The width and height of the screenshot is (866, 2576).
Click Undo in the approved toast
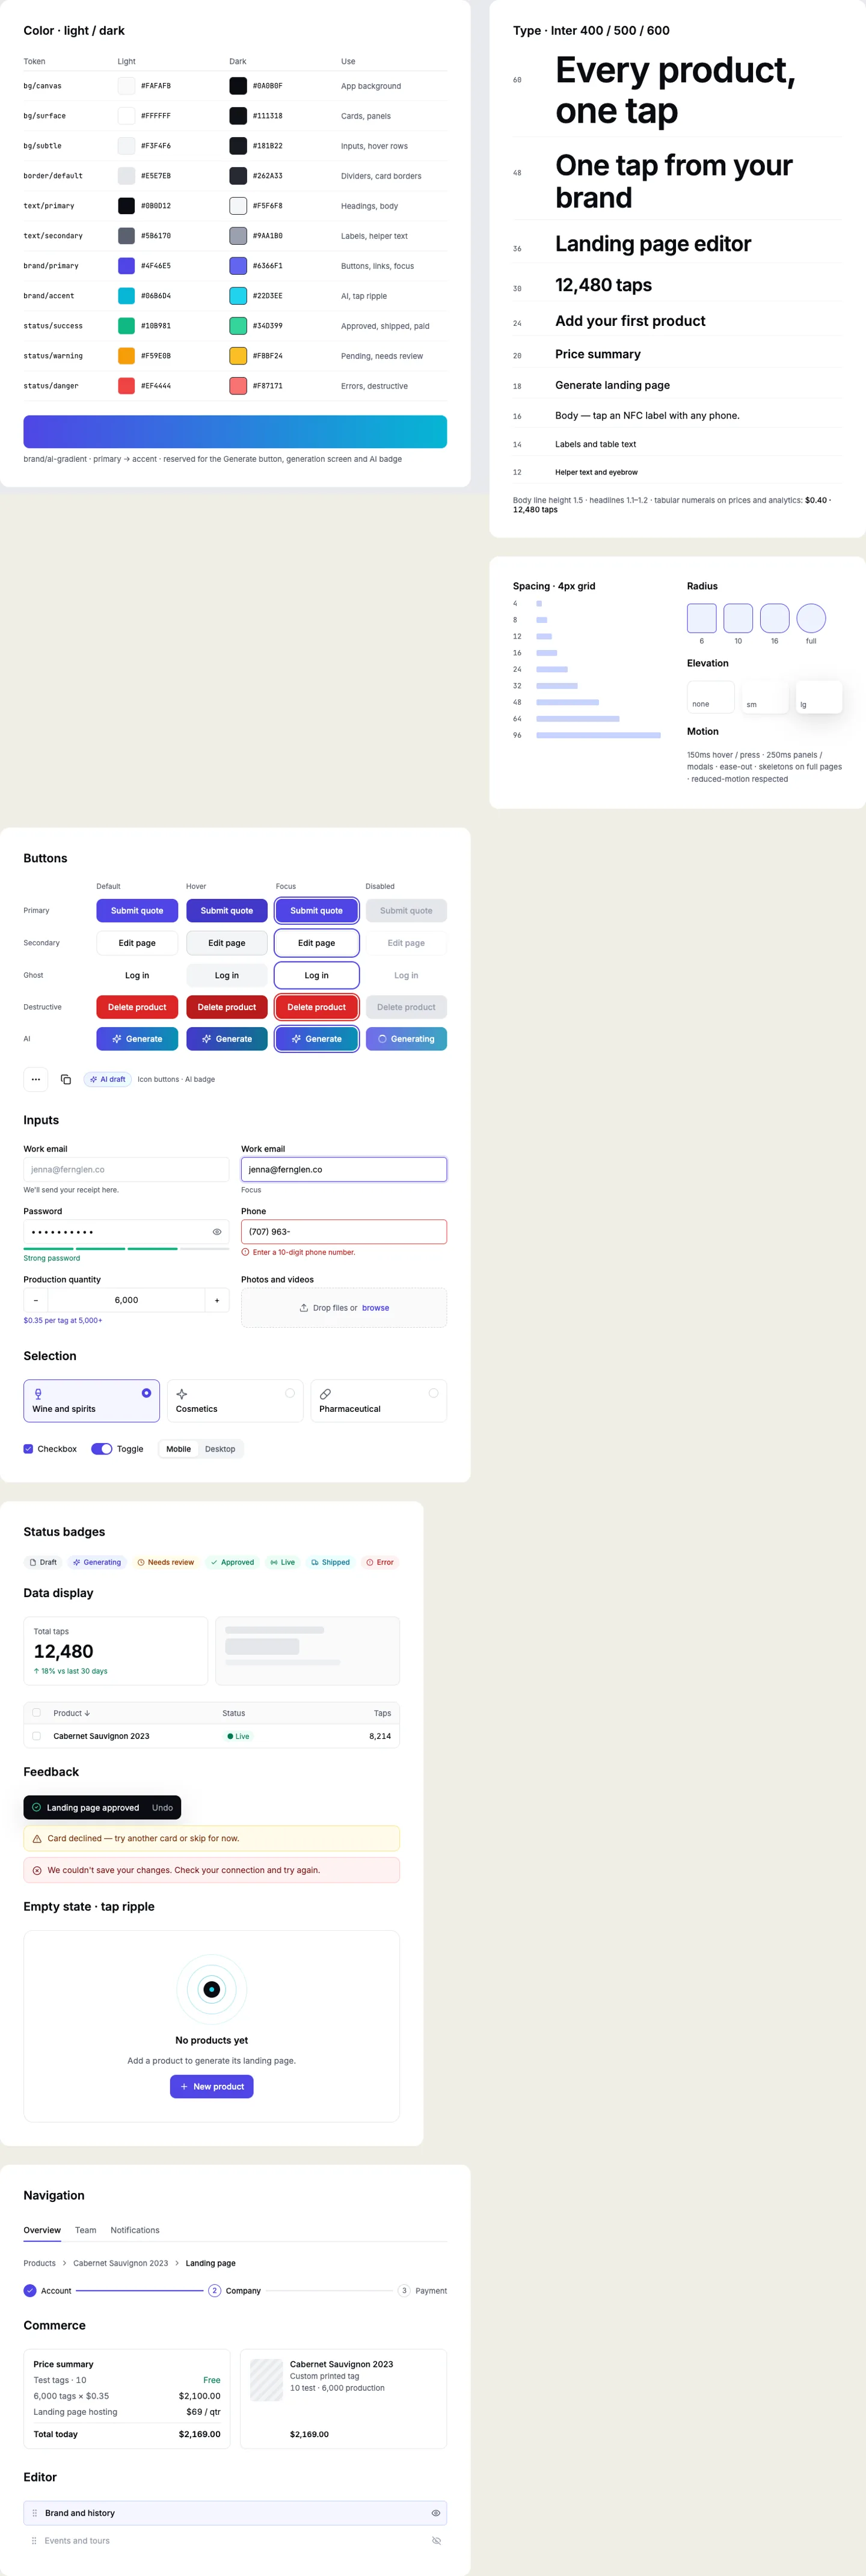(x=162, y=1808)
